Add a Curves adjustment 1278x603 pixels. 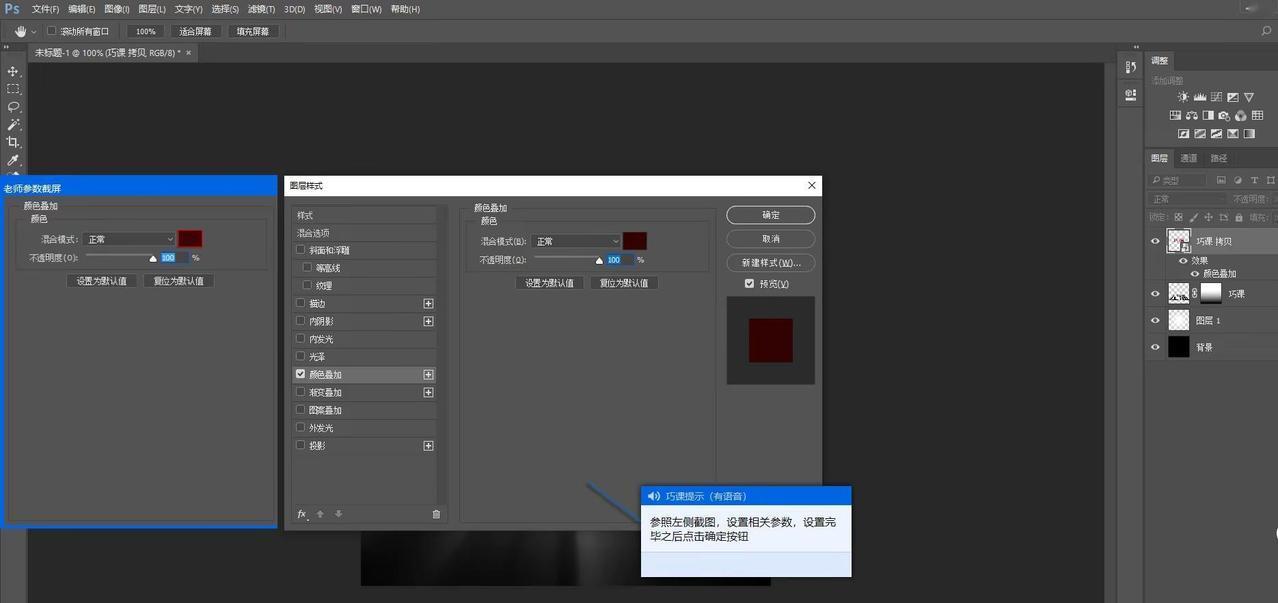tap(1216, 97)
